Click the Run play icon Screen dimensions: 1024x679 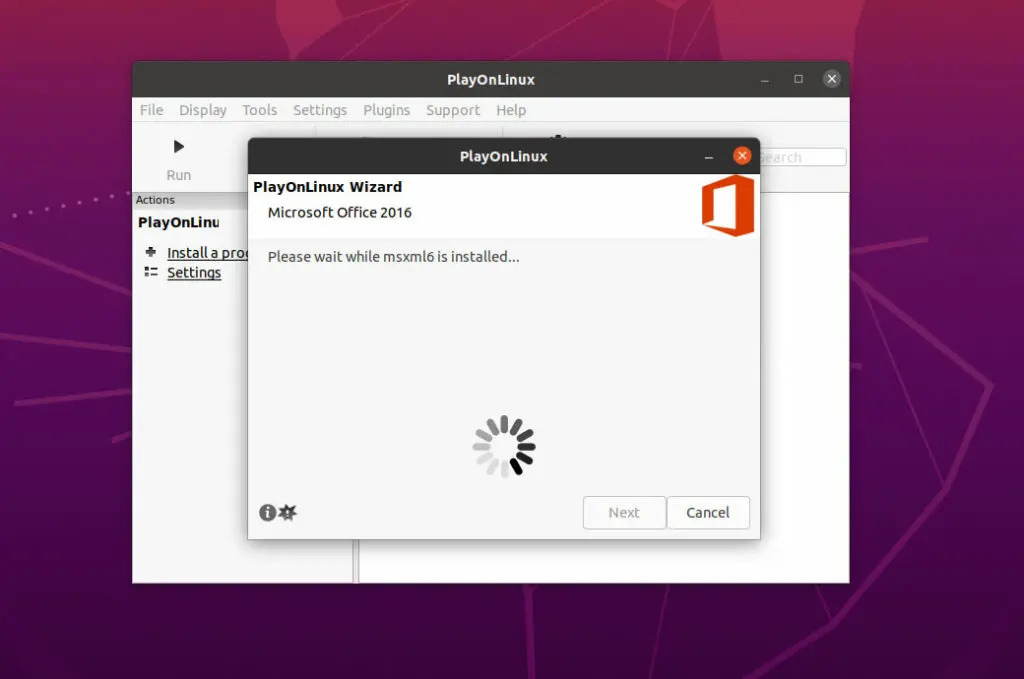pyautogui.click(x=178, y=146)
